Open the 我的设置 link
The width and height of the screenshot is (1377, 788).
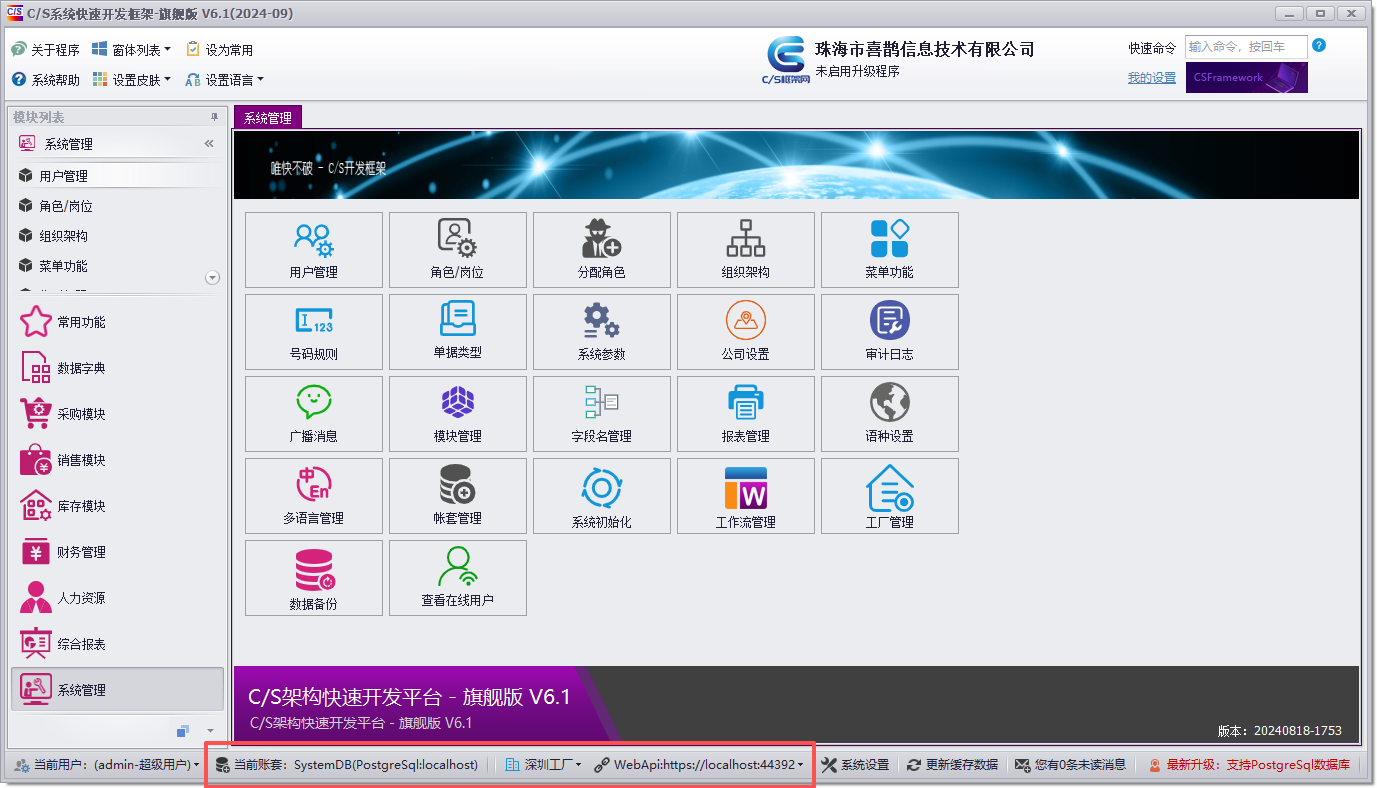click(x=1151, y=77)
